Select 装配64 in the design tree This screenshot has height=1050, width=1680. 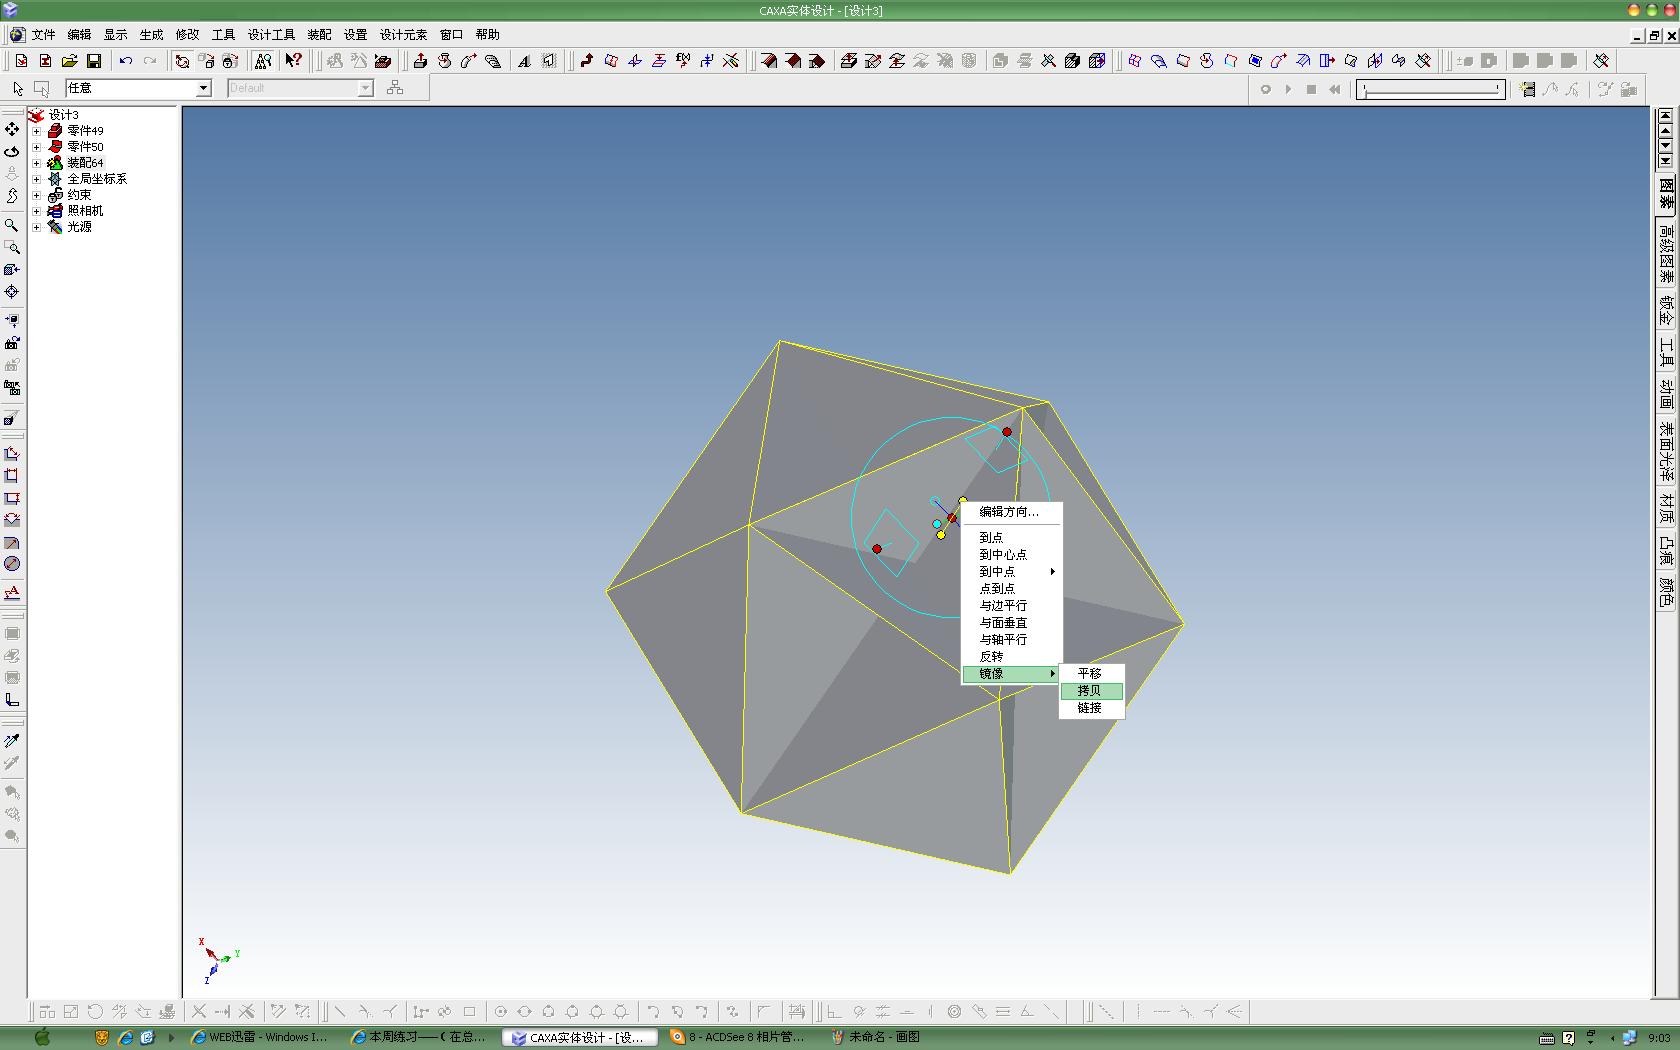[x=85, y=163]
